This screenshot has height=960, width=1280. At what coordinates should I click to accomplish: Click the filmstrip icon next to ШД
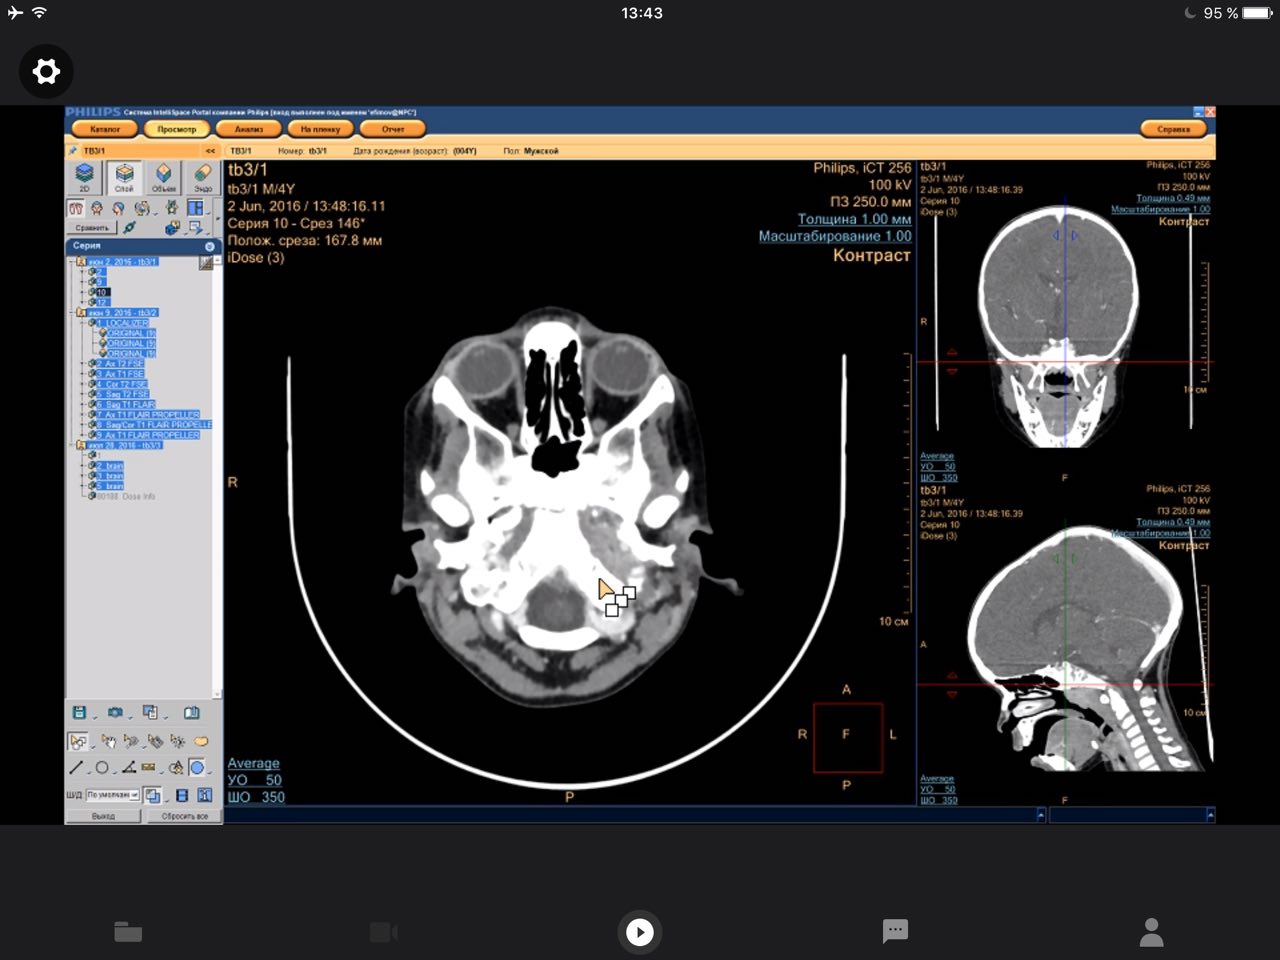pos(182,795)
